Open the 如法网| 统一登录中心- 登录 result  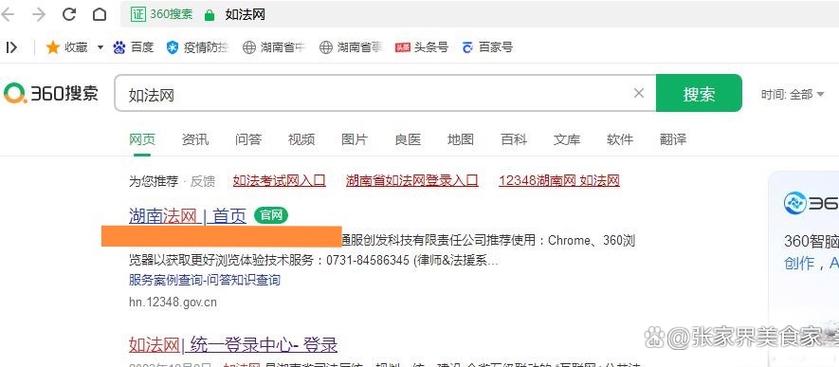(233, 344)
